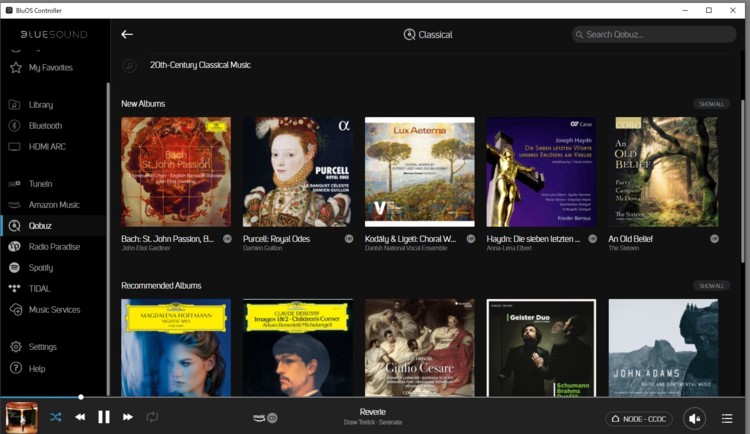This screenshot has width=750, height=434.
Task: Click the Amazon Music quality badge
Action: [x=265, y=418]
